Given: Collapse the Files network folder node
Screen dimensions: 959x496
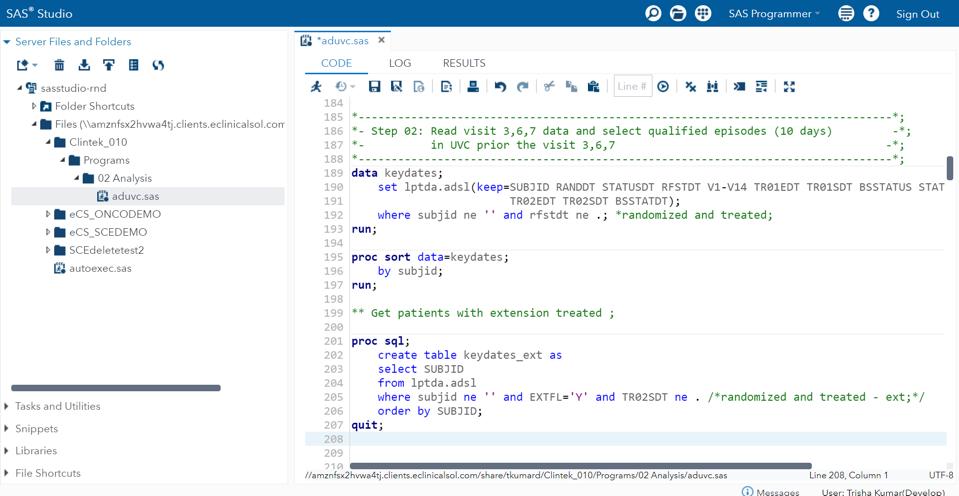Looking at the screenshot, I should coord(34,124).
